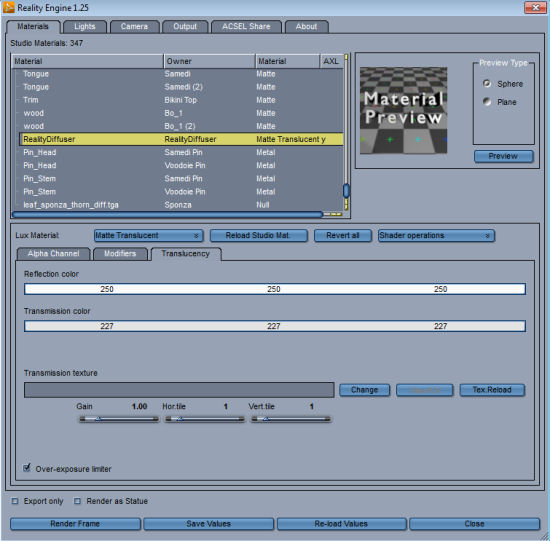Screen dimensions: 550x541
Task: Click the Material Preview thumbnail
Action: tap(403, 110)
